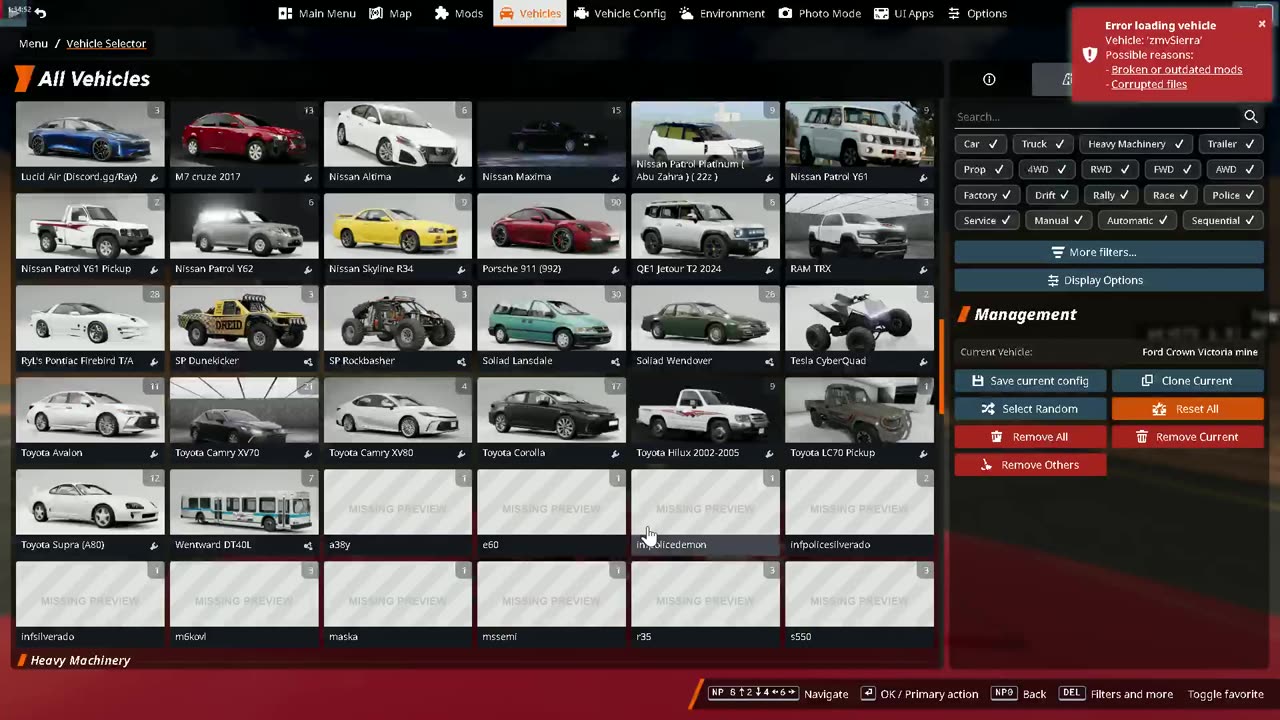Screen dimensions: 1280x720
Task: Click the orange Reset All button
Action: pos(1188,409)
